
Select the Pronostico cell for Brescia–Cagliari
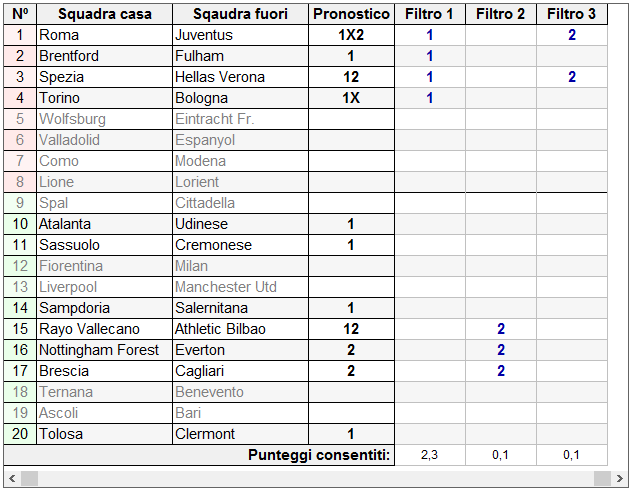351,371
